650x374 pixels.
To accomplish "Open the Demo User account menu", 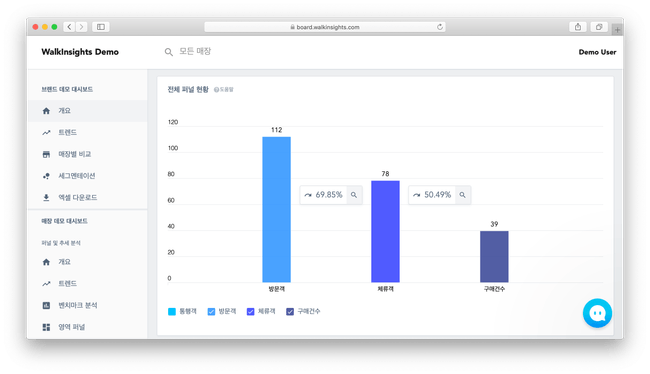I will (597, 52).
